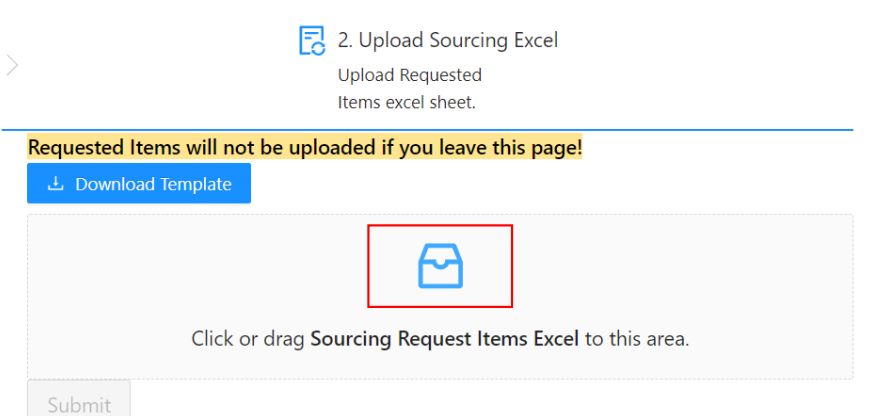
Task: Open the "2. Upload Sourcing Excel" step title
Action: 448,40
